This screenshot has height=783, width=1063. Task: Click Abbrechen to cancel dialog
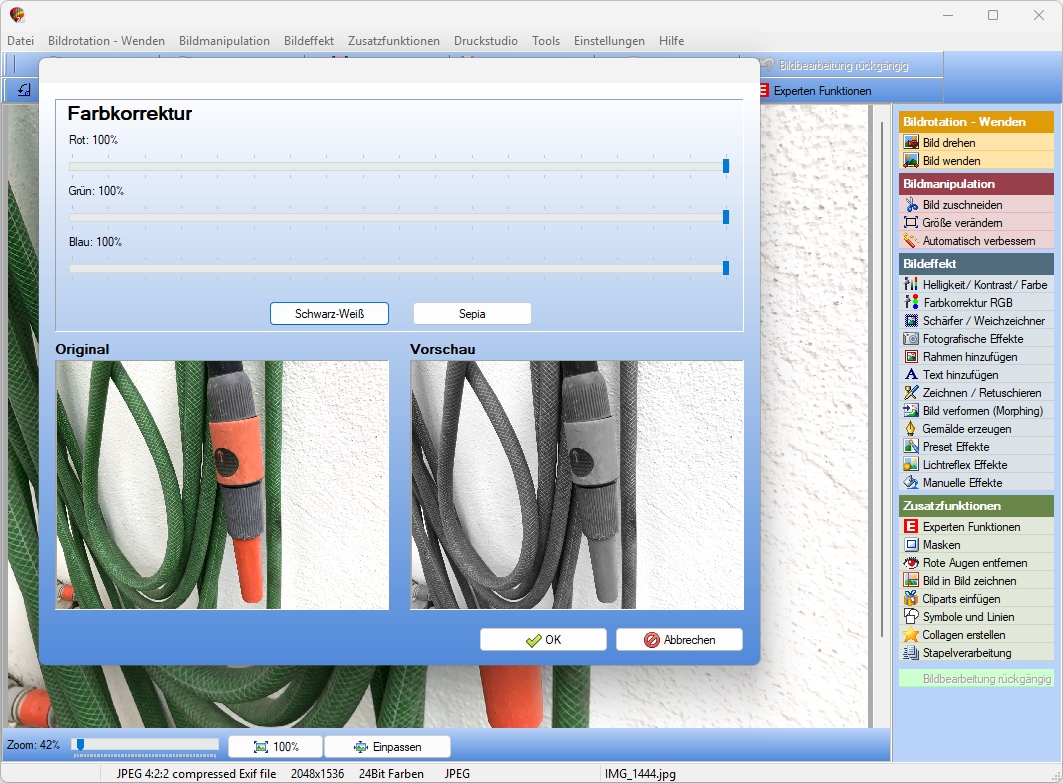(x=679, y=640)
